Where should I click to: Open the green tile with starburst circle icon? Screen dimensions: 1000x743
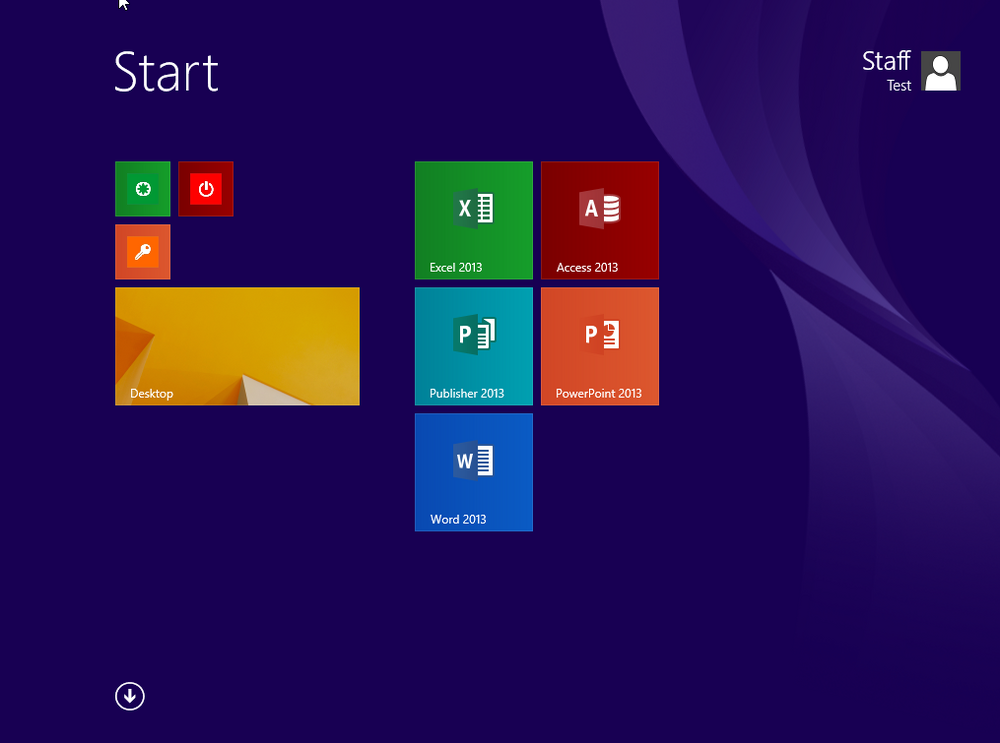pyautogui.click(x=143, y=189)
